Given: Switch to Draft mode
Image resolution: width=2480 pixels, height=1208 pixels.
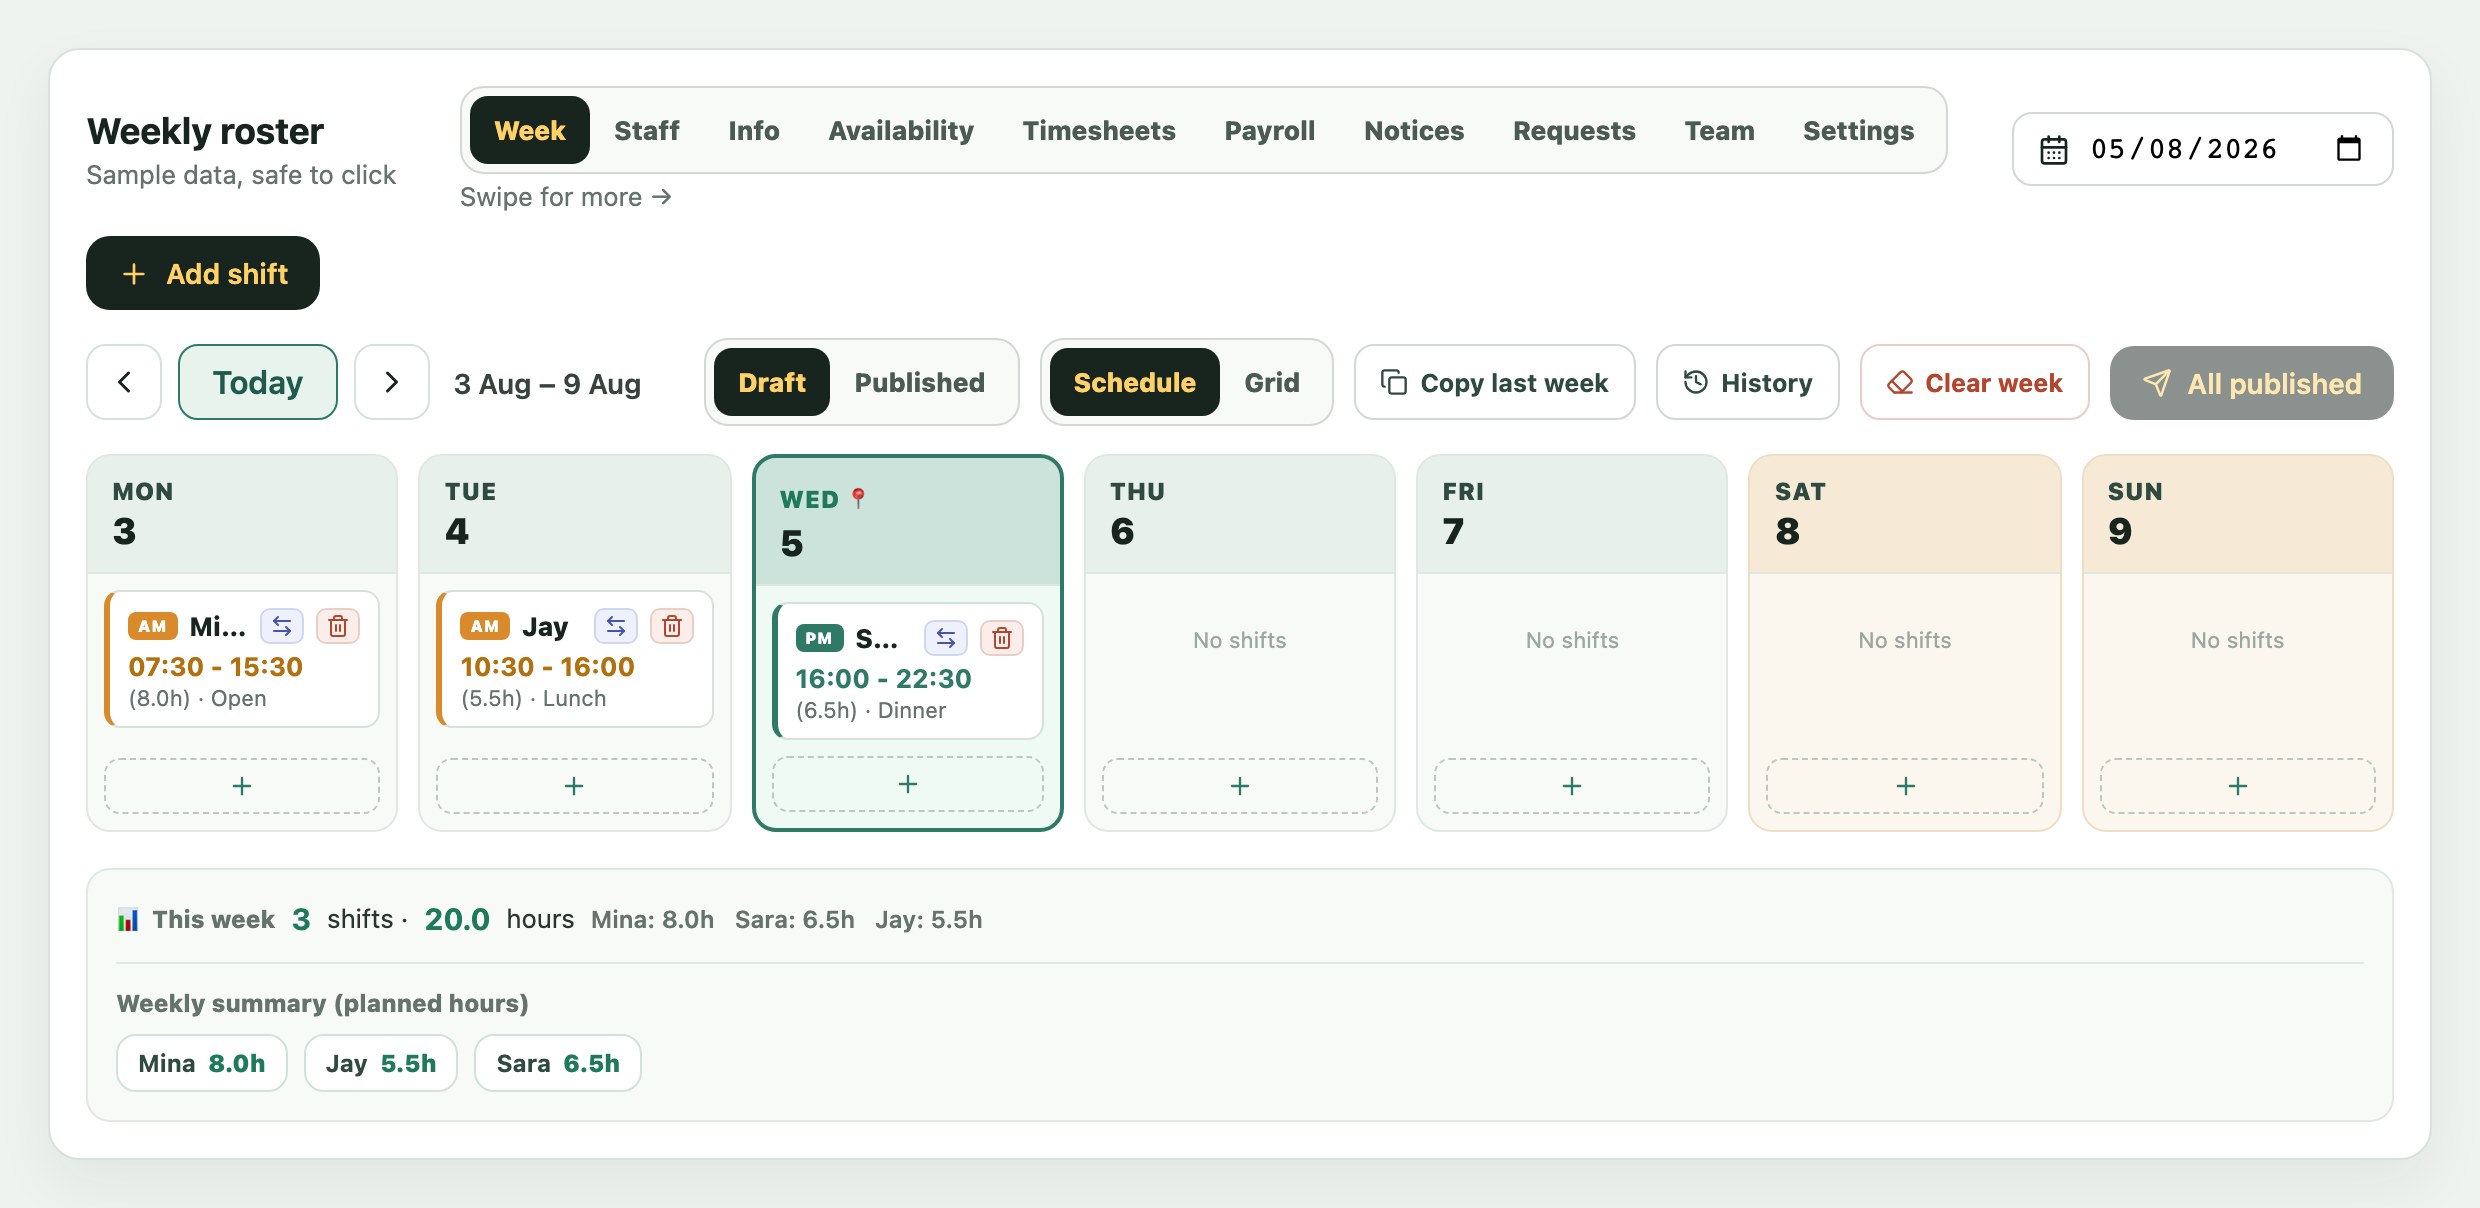Looking at the screenshot, I should coord(772,382).
